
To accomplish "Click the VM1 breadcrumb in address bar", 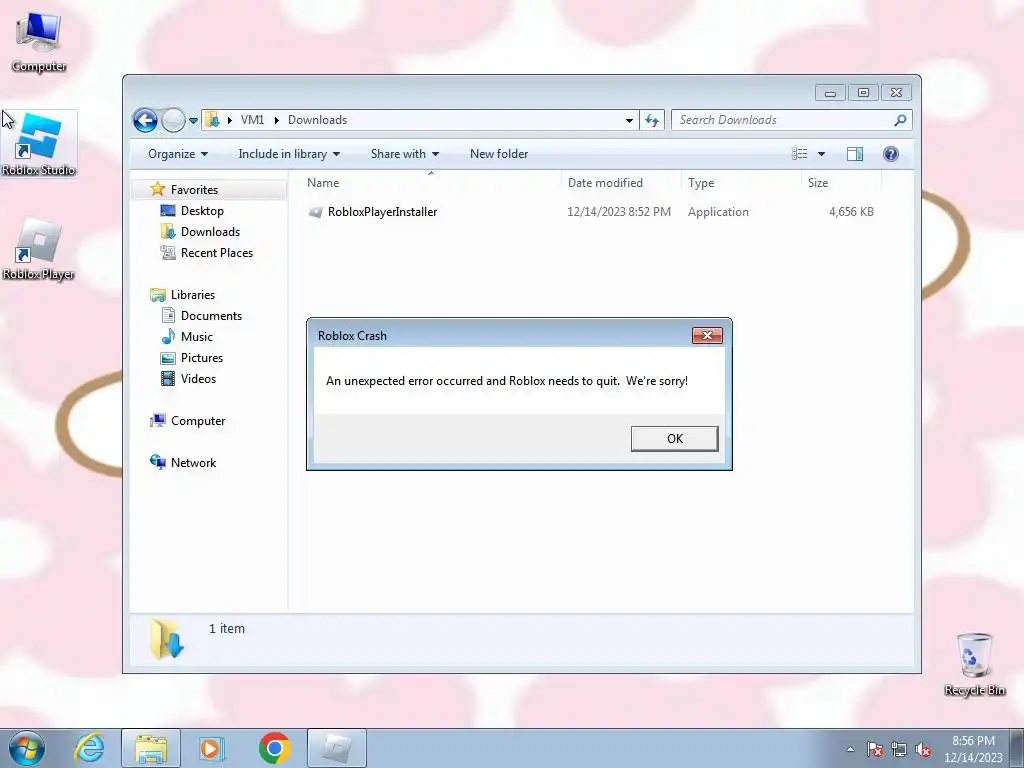I will point(252,120).
